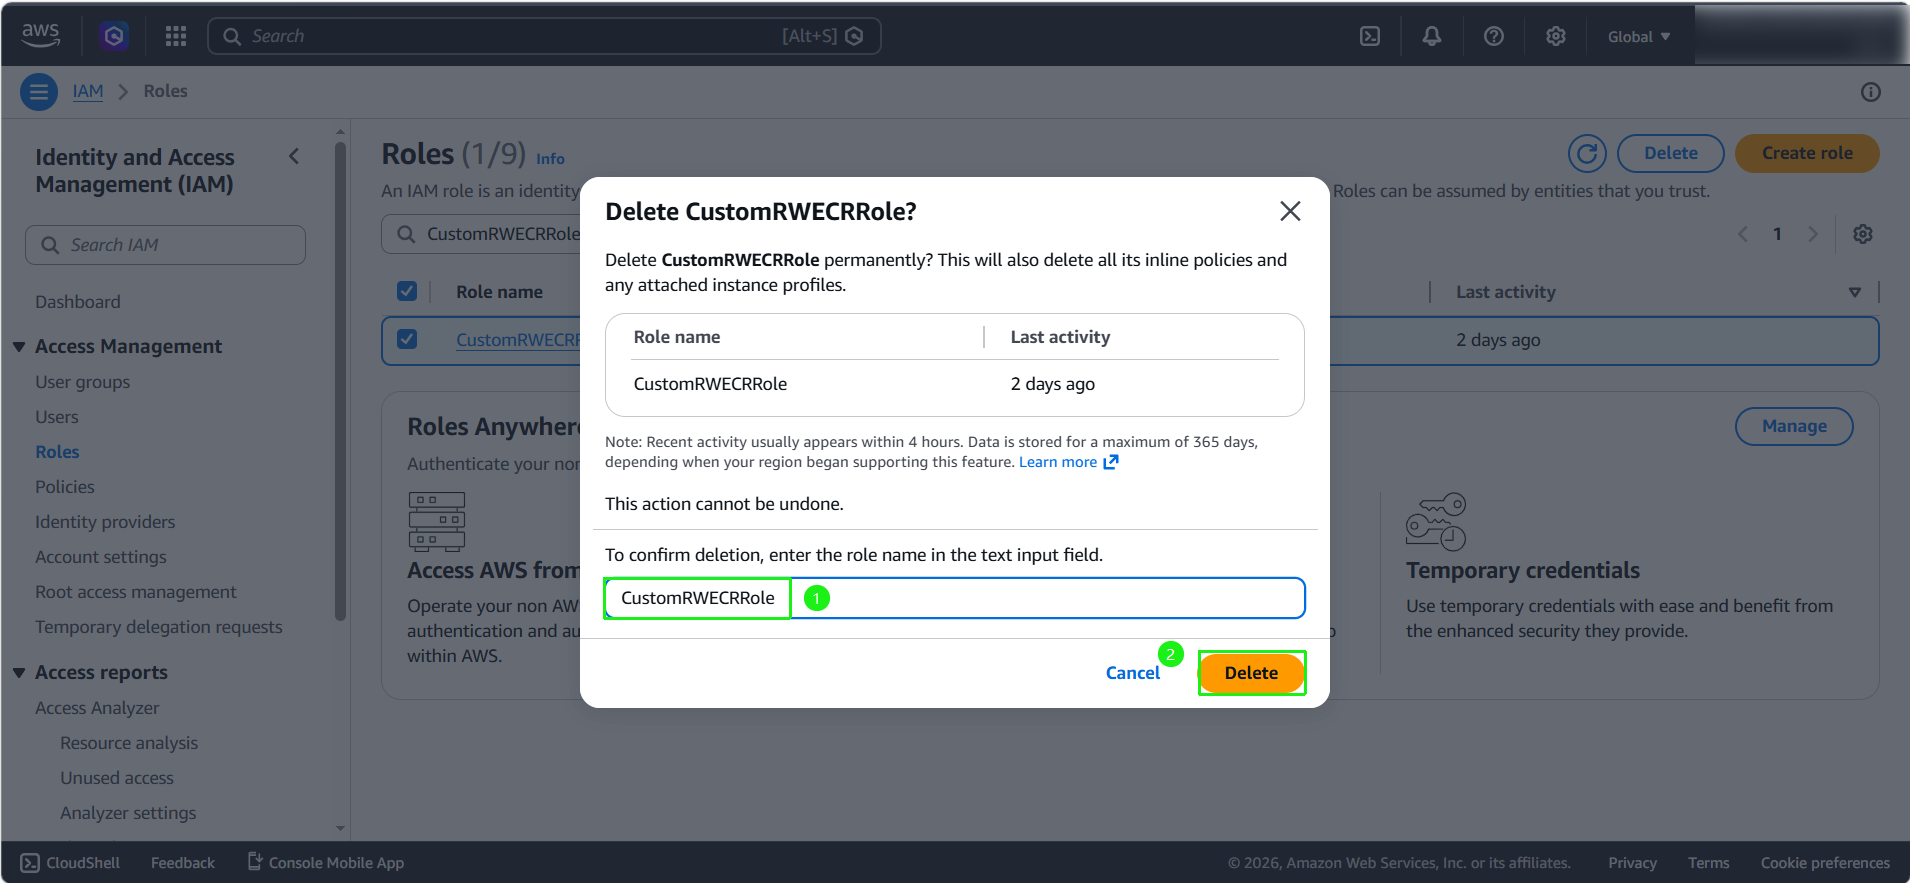Viewport: 1910px width, 883px height.
Task: Open the Roles Info link
Action: (550, 159)
